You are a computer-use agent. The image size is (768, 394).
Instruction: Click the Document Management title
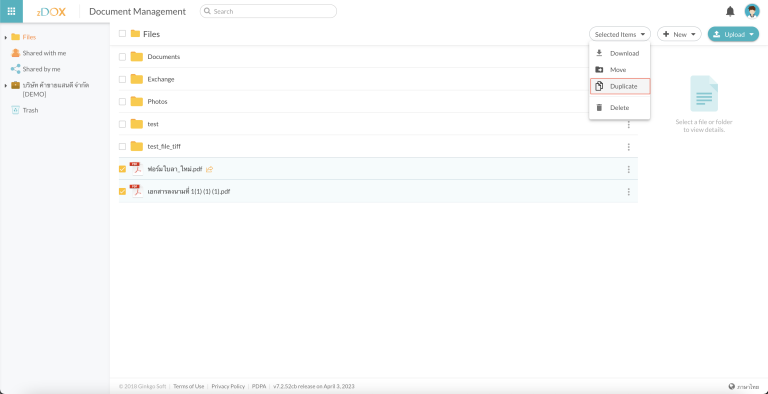click(x=138, y=11)
